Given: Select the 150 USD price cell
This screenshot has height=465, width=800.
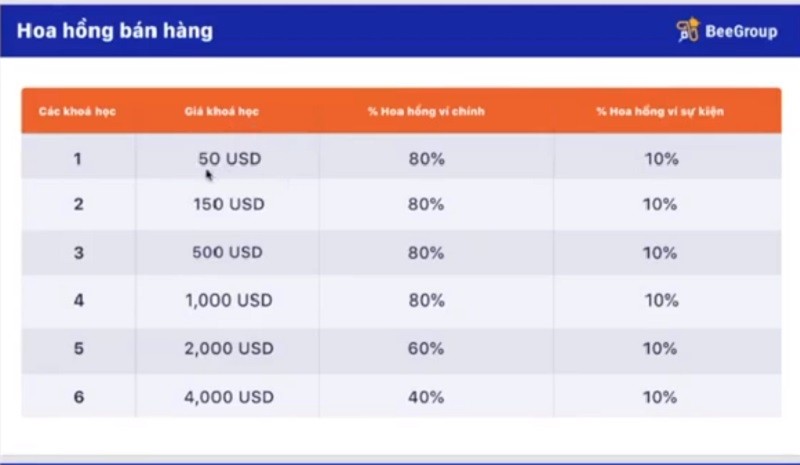Looking at the screenshot, I should click(229, 204).
